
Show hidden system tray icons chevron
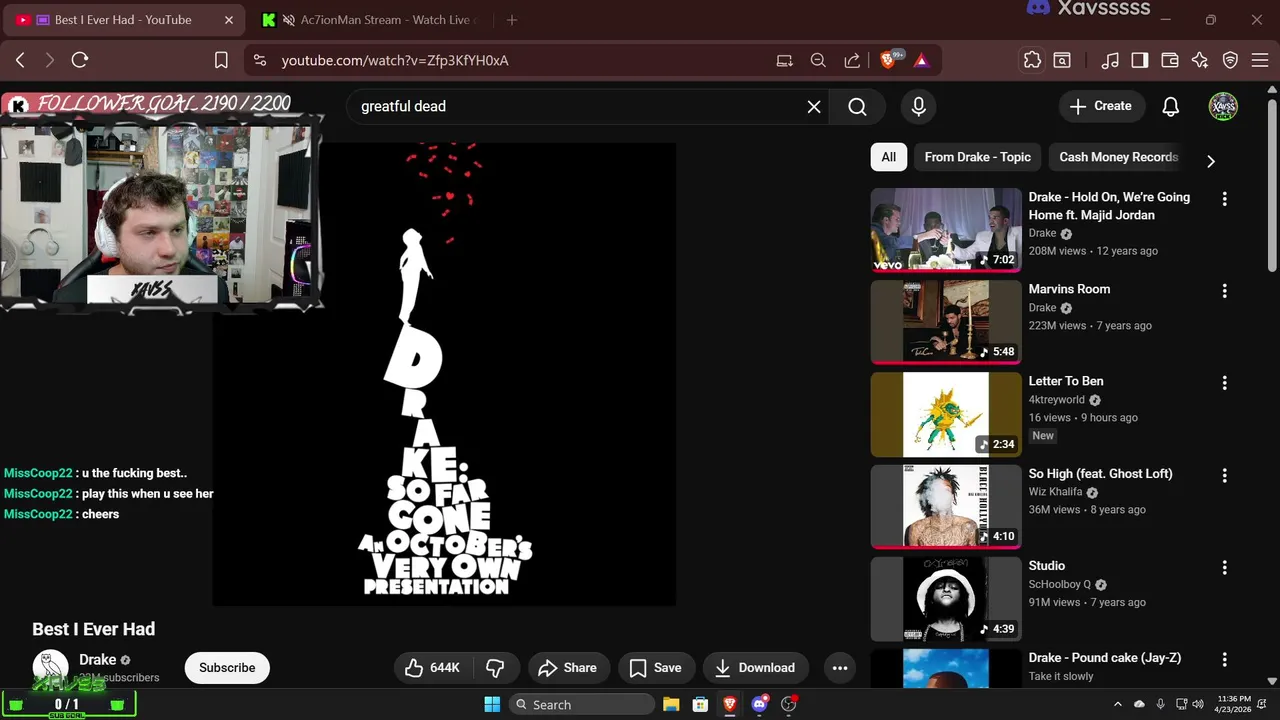coord(1118,704)
